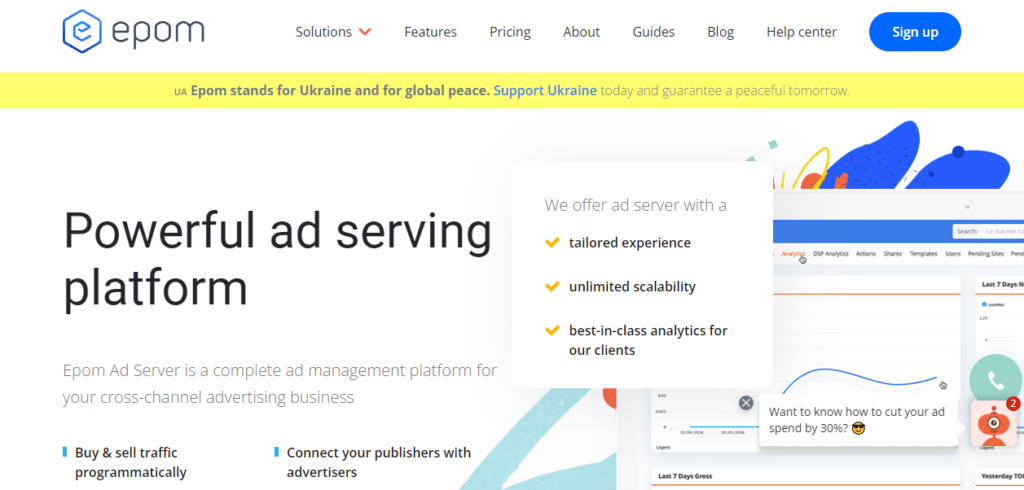Click the red notification badge on chatbot
This screenshot has width=1024, height=490.
pyautogui.click(x=1013, y=404)
